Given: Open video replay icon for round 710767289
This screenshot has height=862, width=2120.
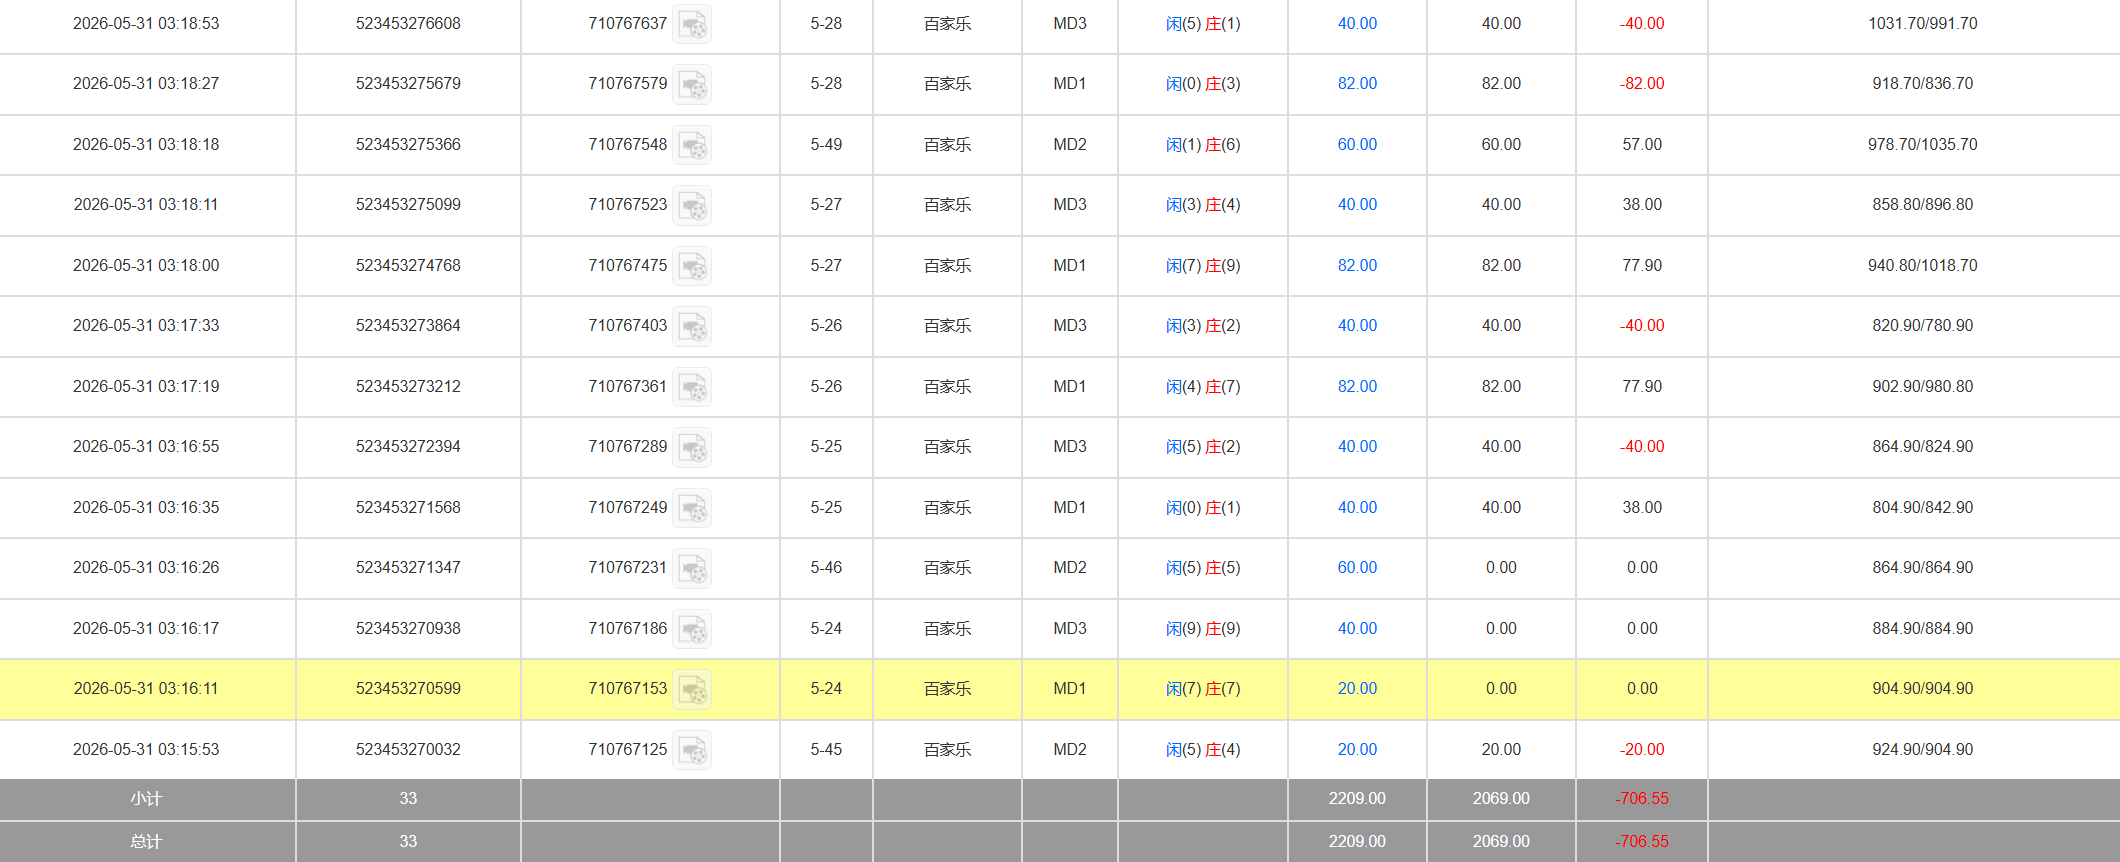Looking at the screenshot, I should click(x=692, y=447).
